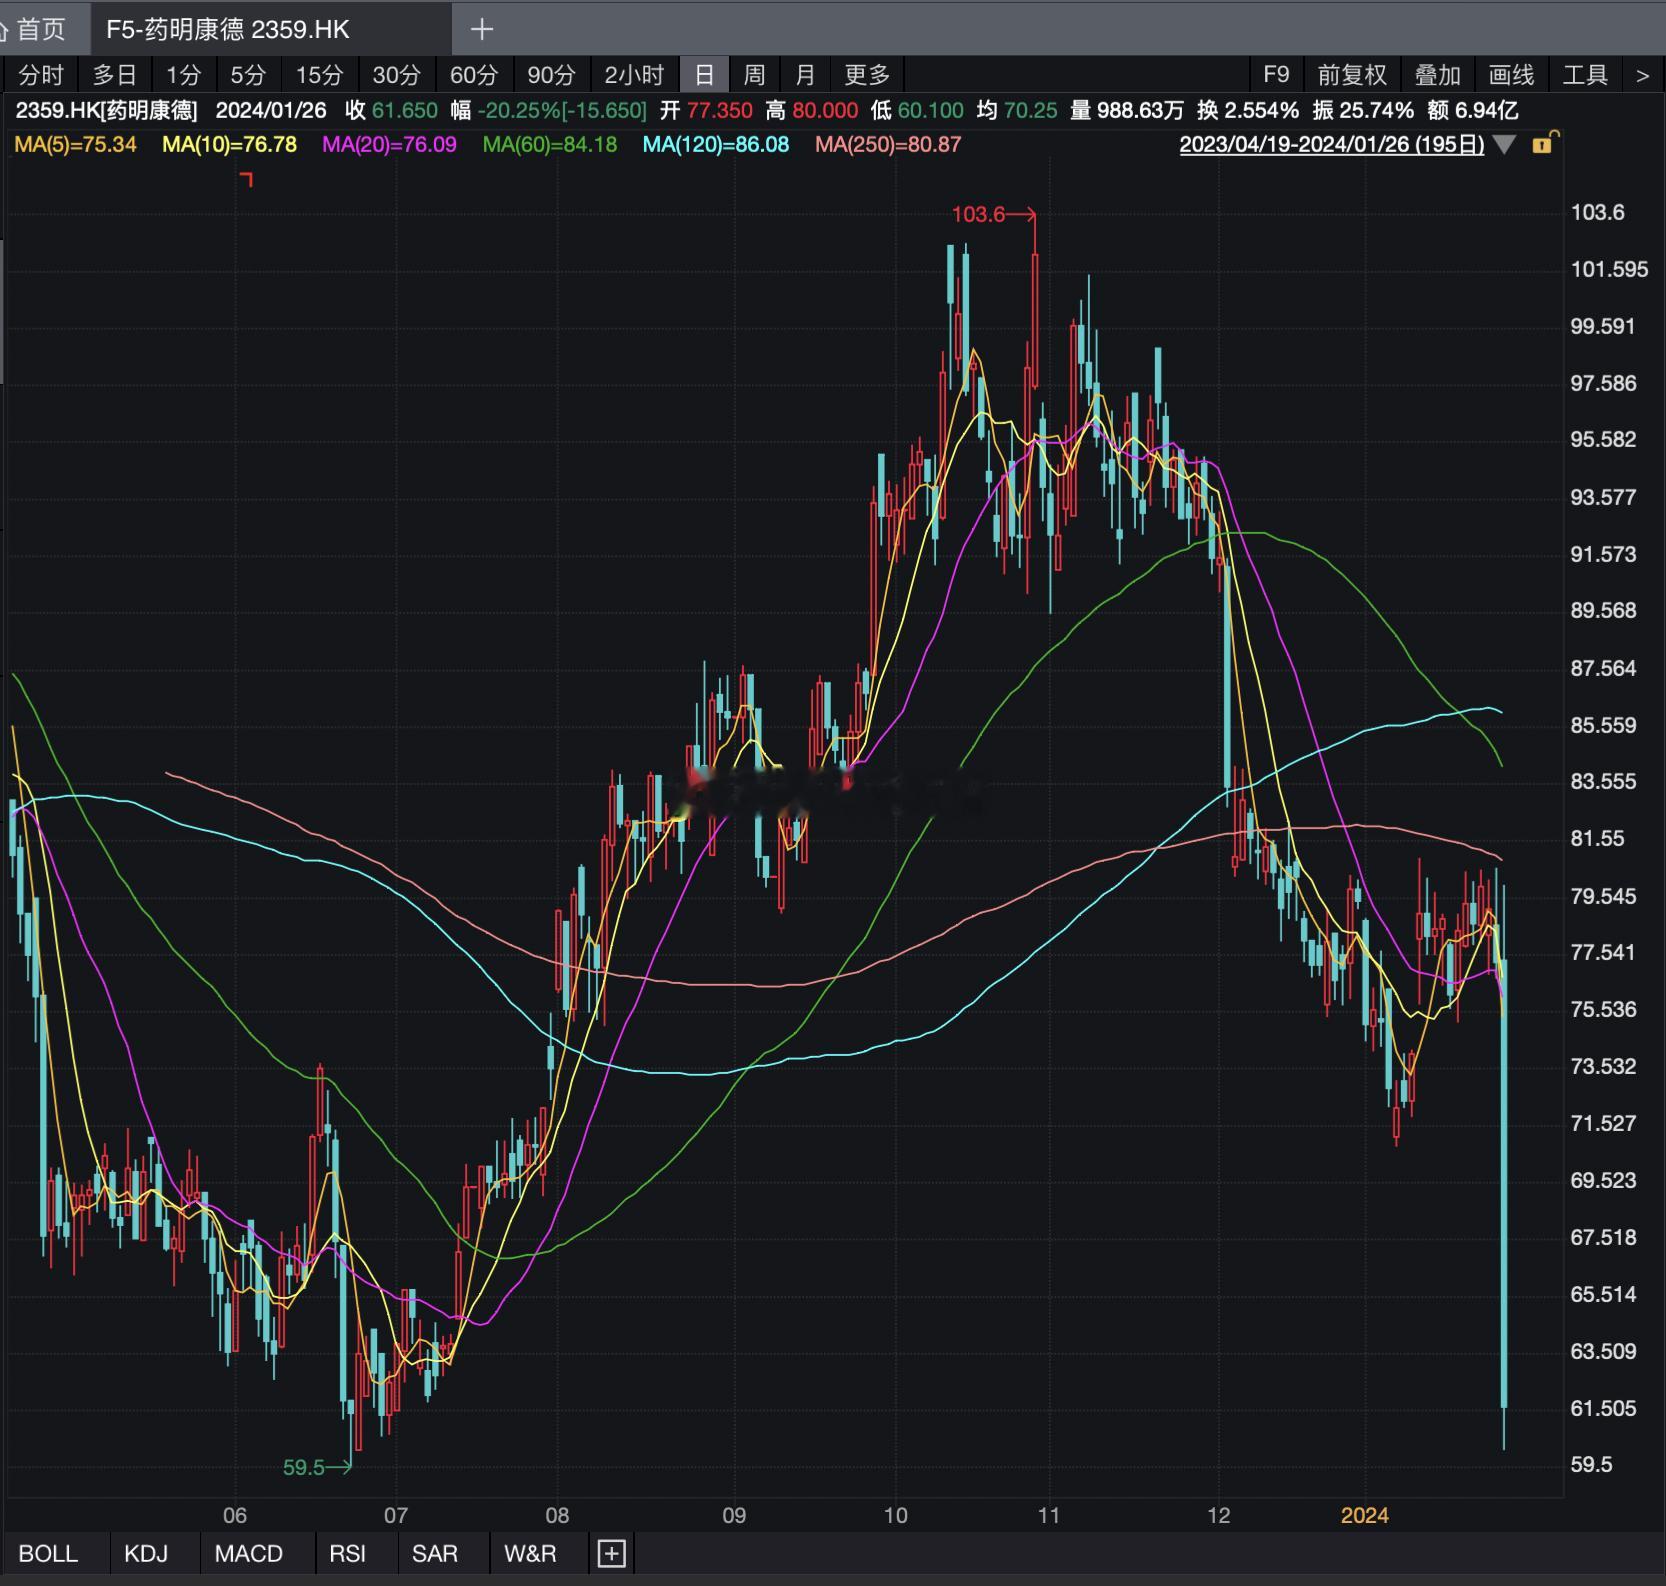Screen dimensions: 1666x1586
Task: Click MA(5)=75.34 indicator label
Action: [x=75, y=144]
